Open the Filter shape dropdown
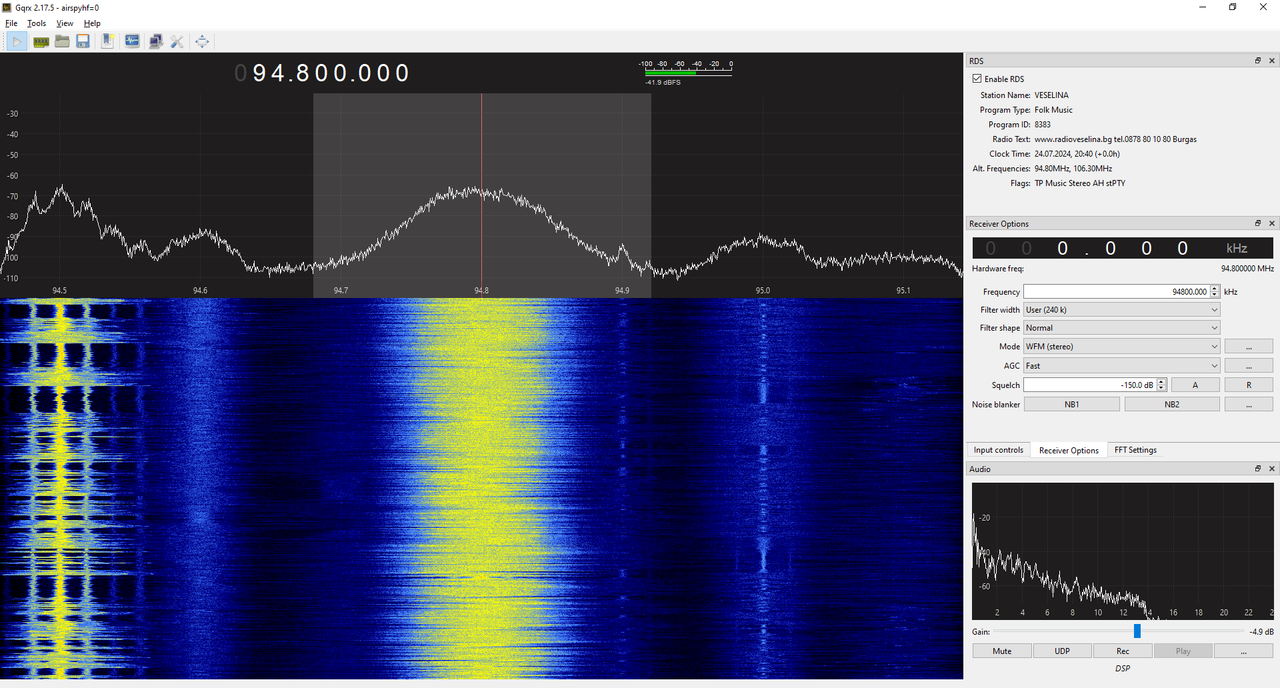The width and height of the screenshot is (1280, 688). 1122,328
